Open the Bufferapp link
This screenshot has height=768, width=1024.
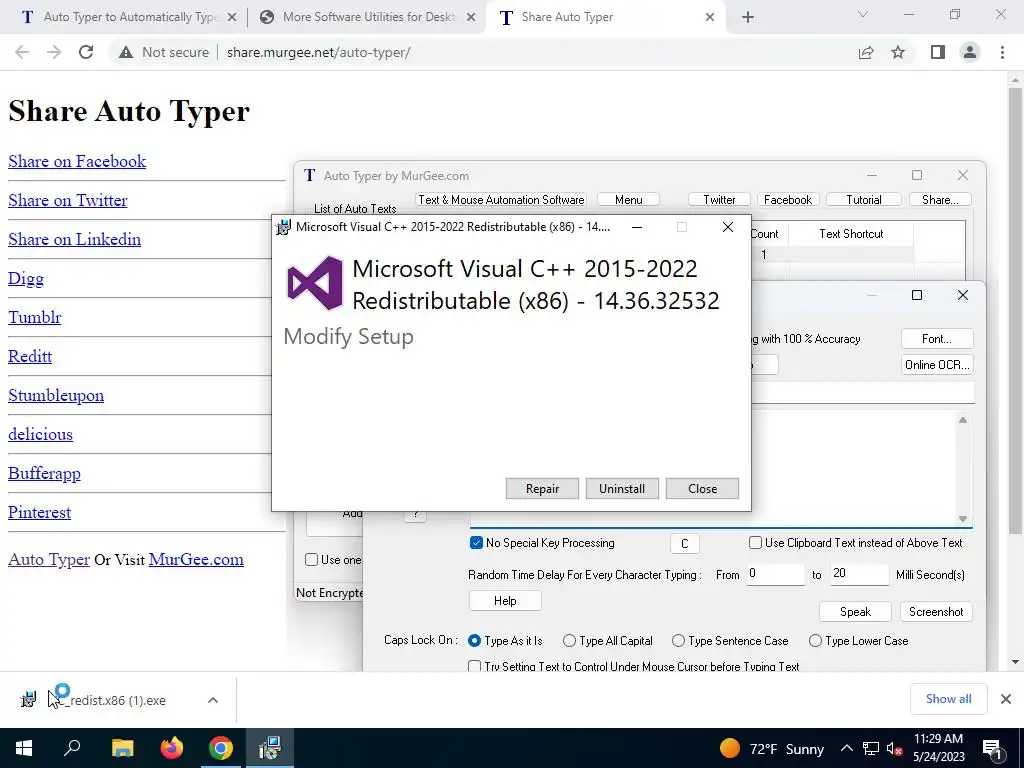(44, 473)
